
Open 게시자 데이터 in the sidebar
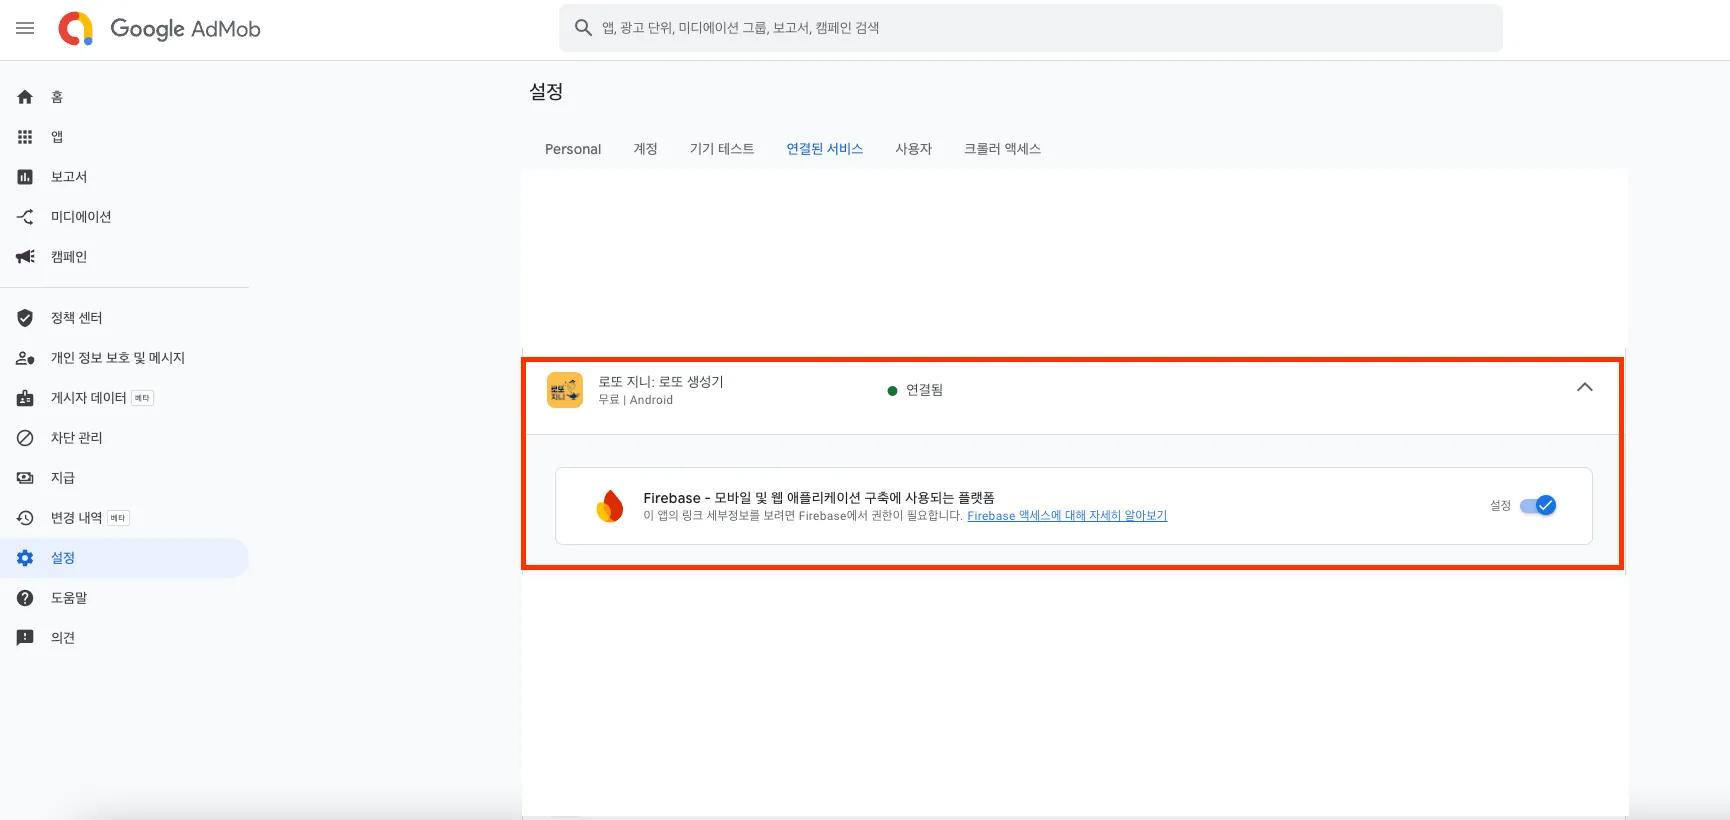click(89, 398)
